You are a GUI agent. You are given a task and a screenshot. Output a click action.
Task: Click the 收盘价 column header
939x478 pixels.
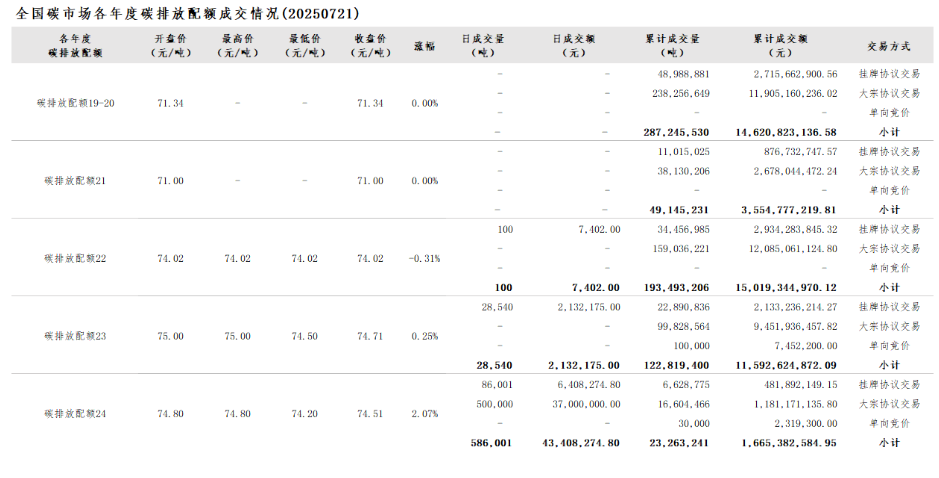tap(370, 45)
